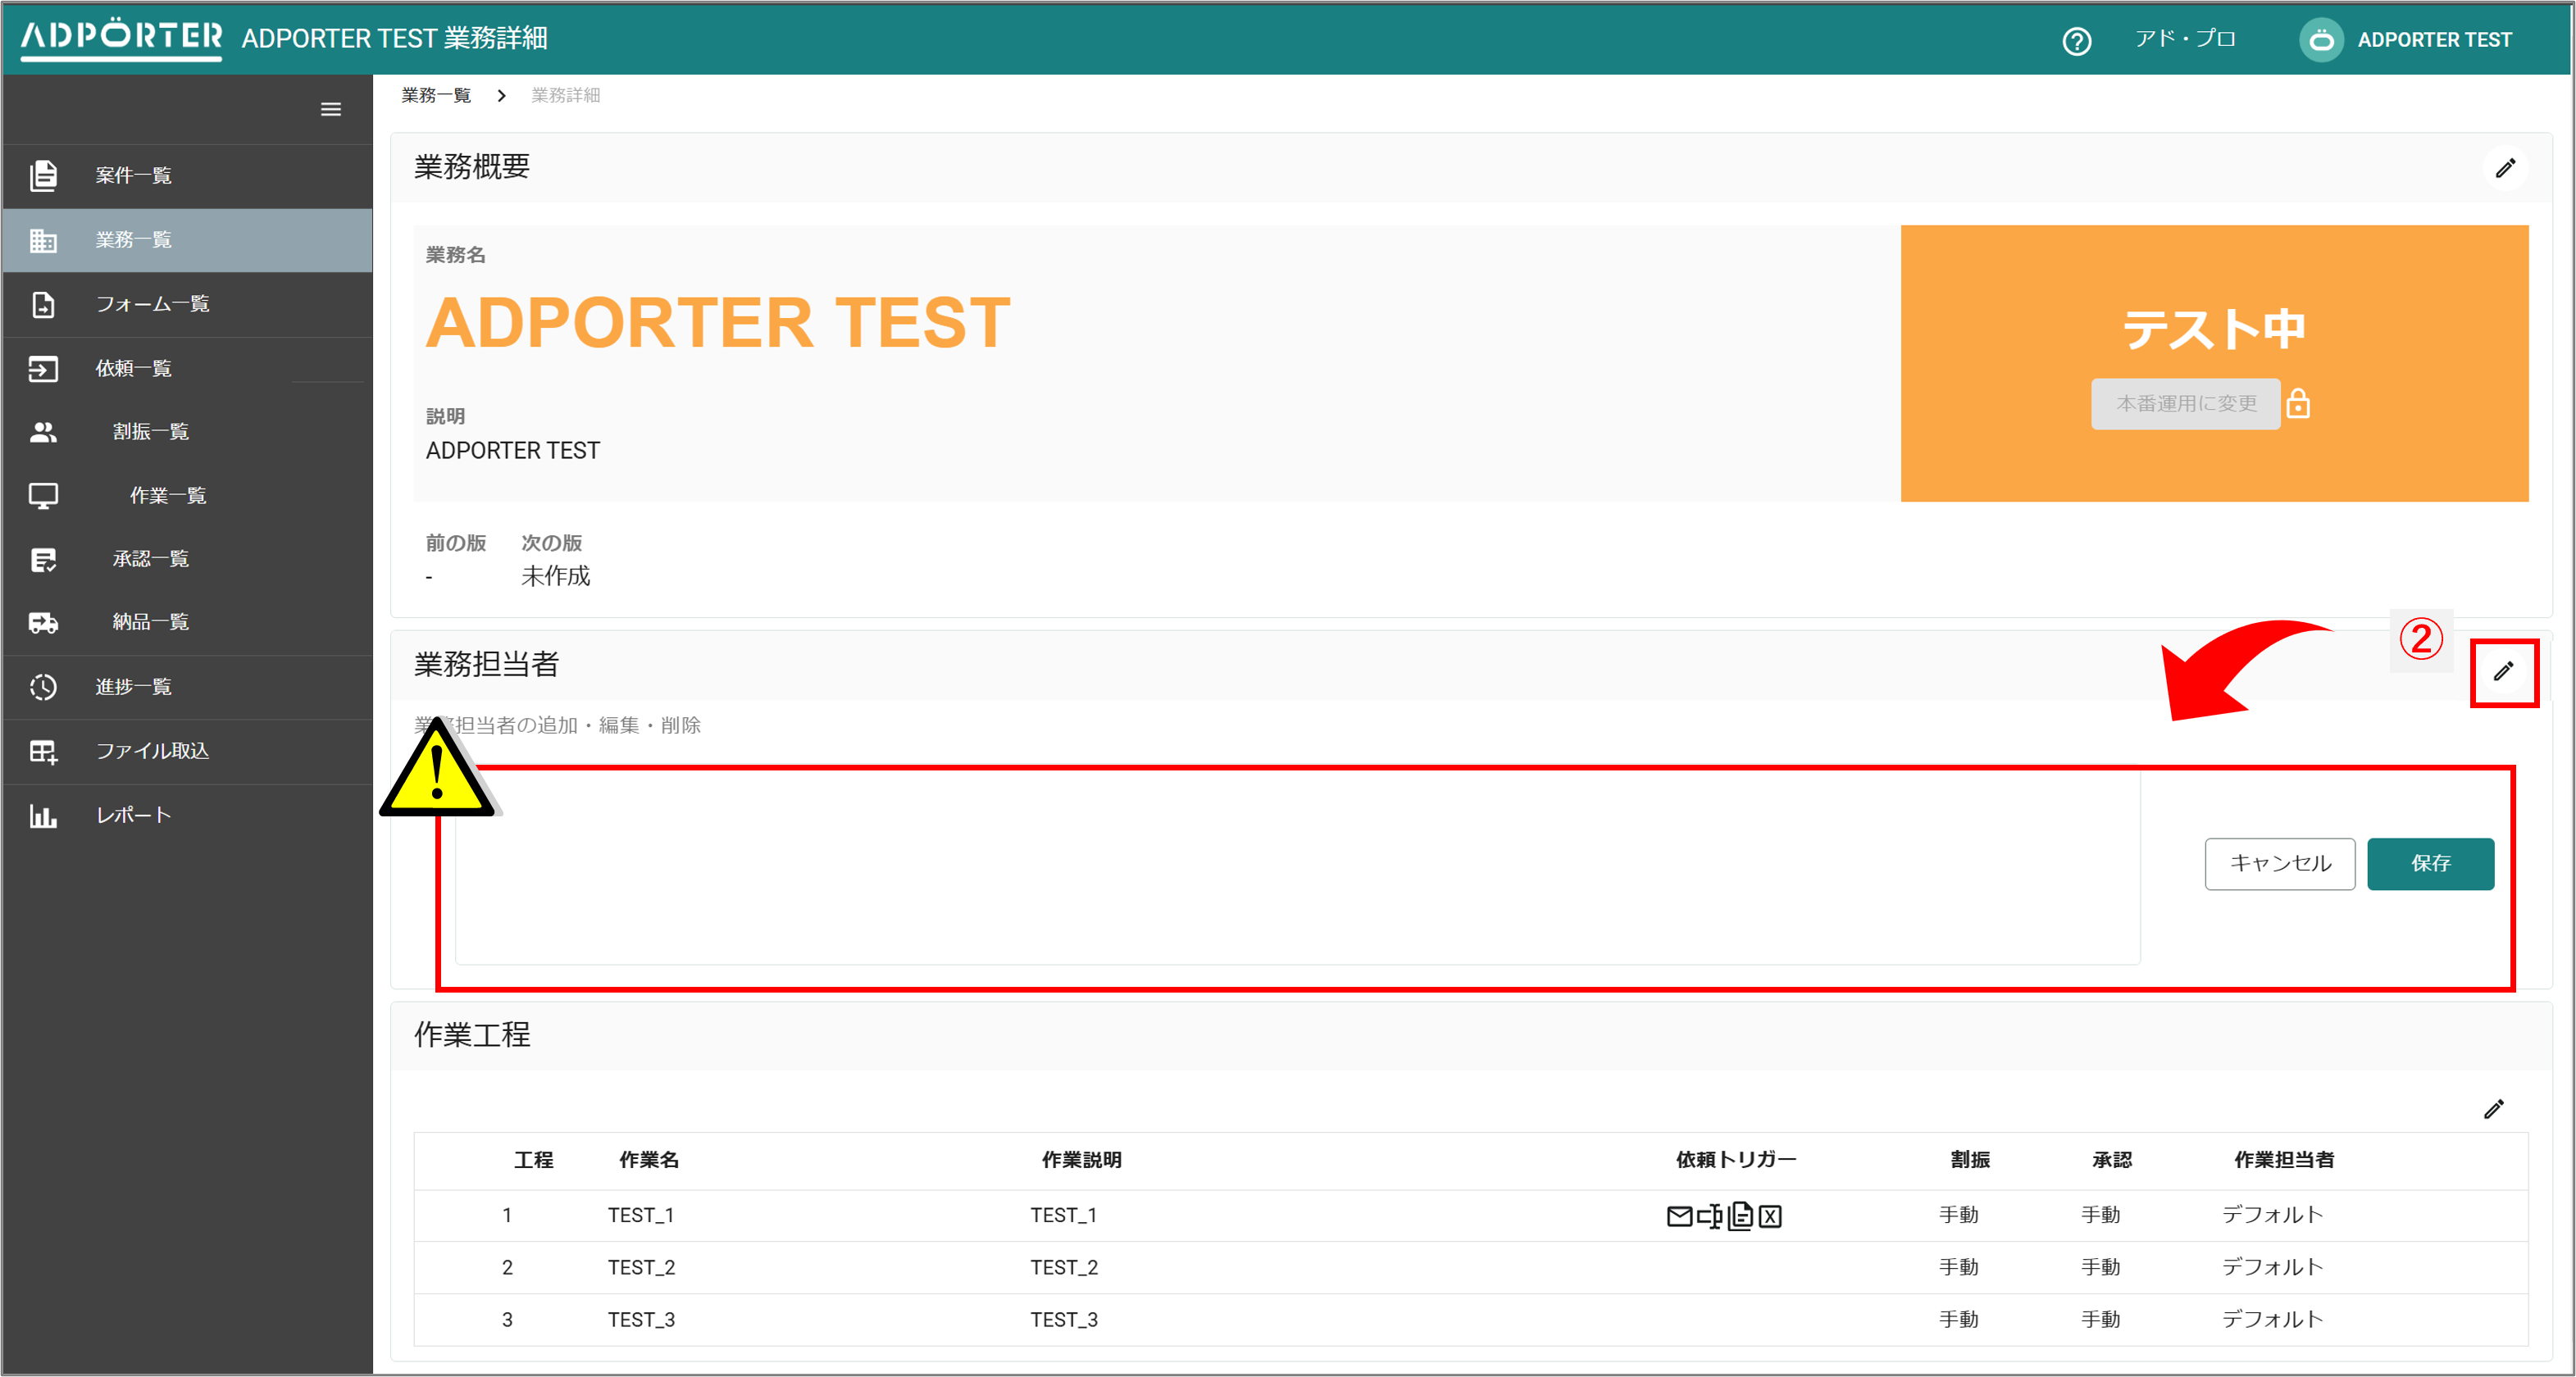The height and width of the screenshot is (1377, 2576).
Task: Click the 作業担当者 column header
Action: [x=2284, y=1160]
